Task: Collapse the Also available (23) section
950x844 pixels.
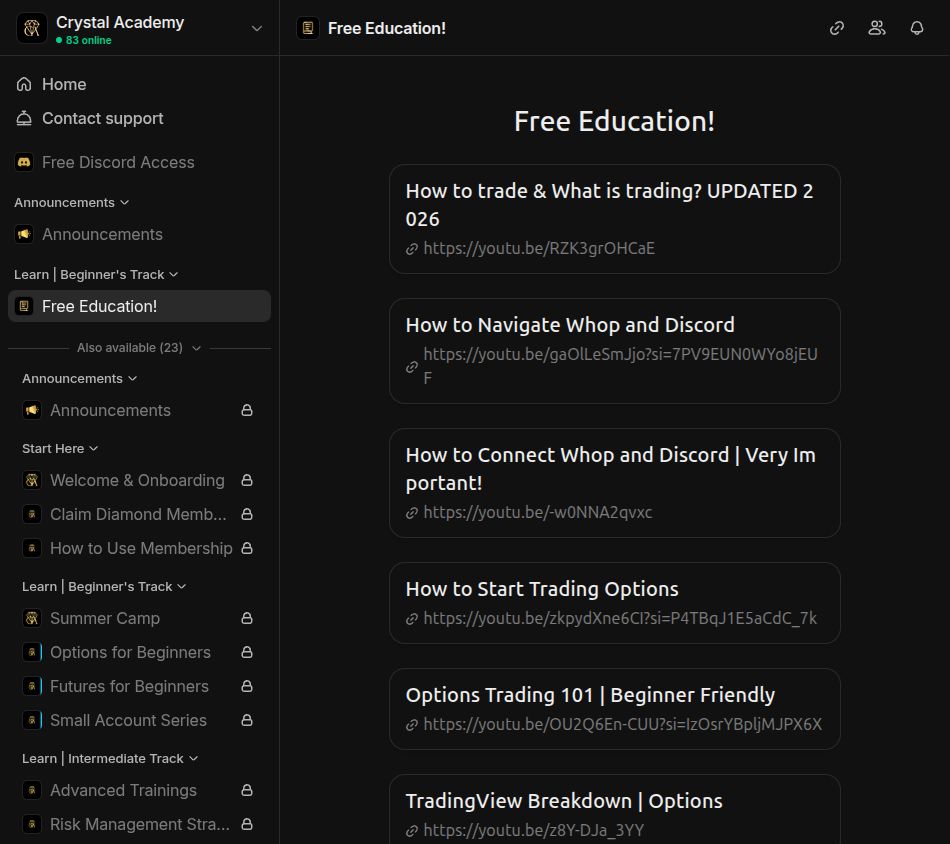Action: click(x=139, y=348)
